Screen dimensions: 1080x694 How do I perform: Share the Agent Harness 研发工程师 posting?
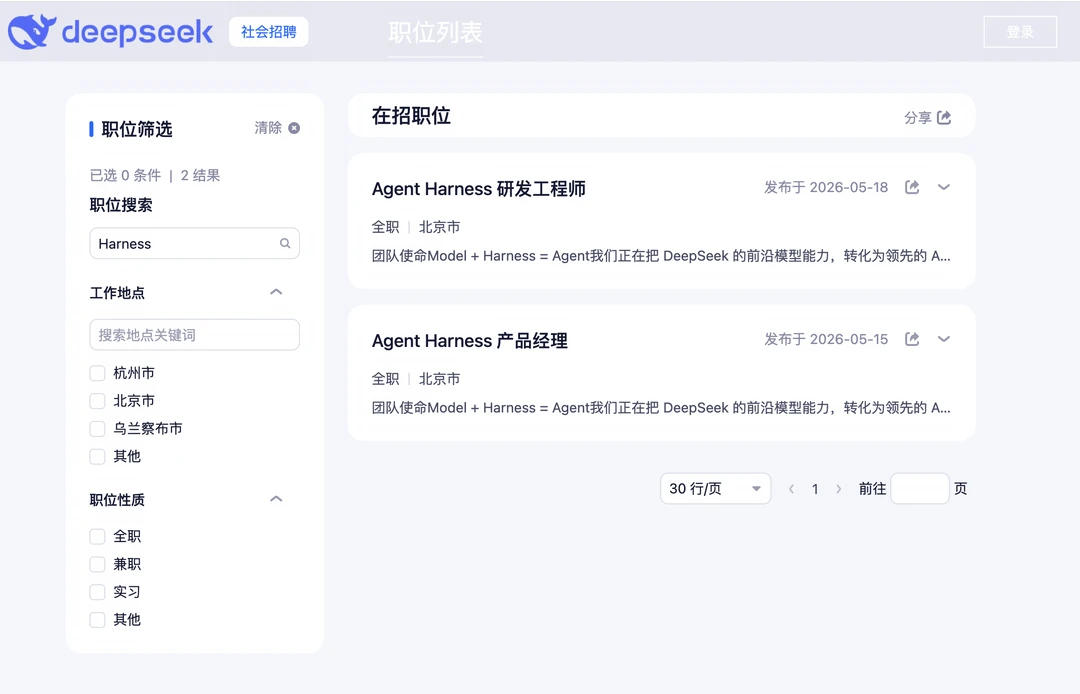pos(912,187)
